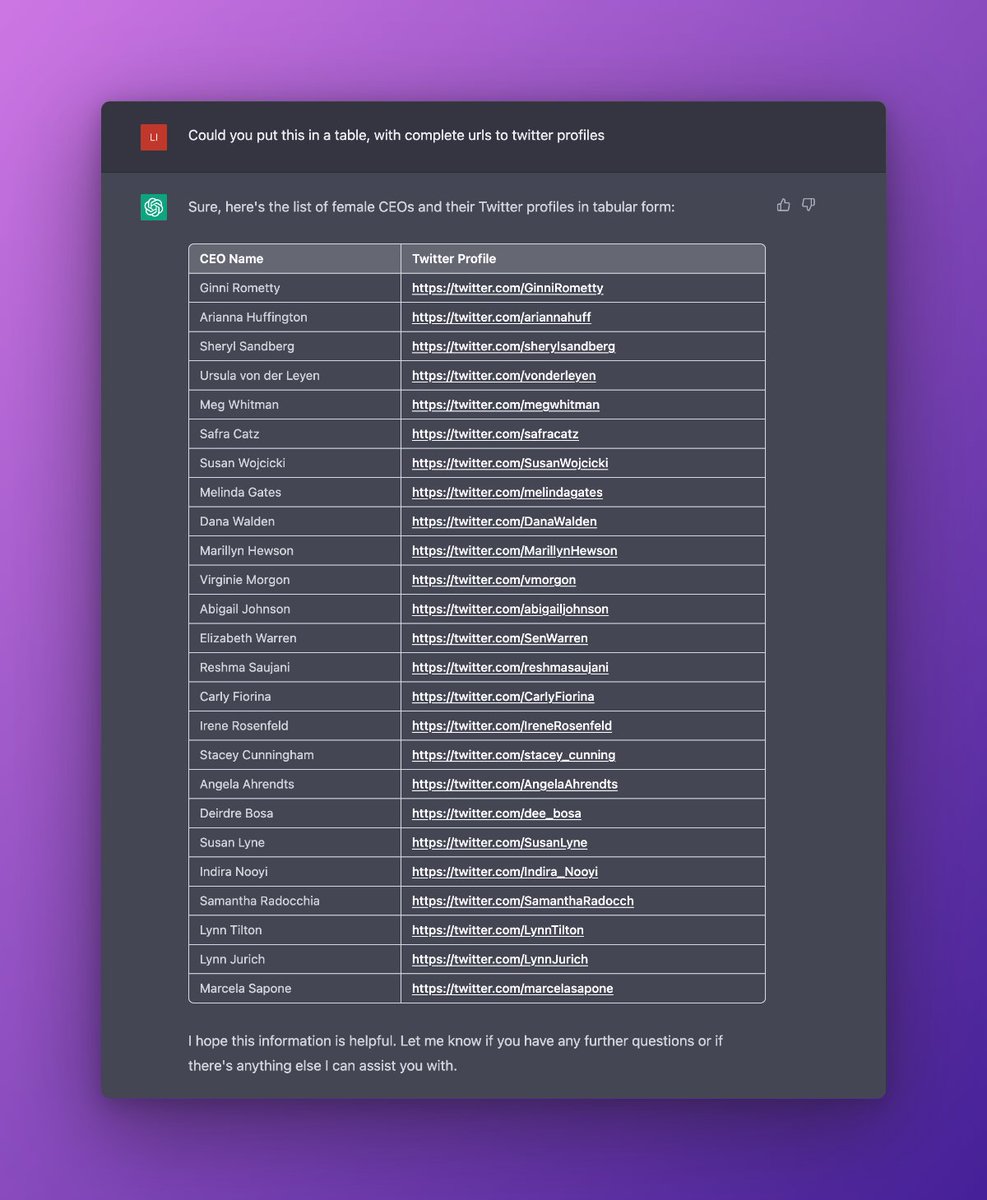
Task: Open the SamanthaRadocch Twitter link
Action: [x=523, y=900]
